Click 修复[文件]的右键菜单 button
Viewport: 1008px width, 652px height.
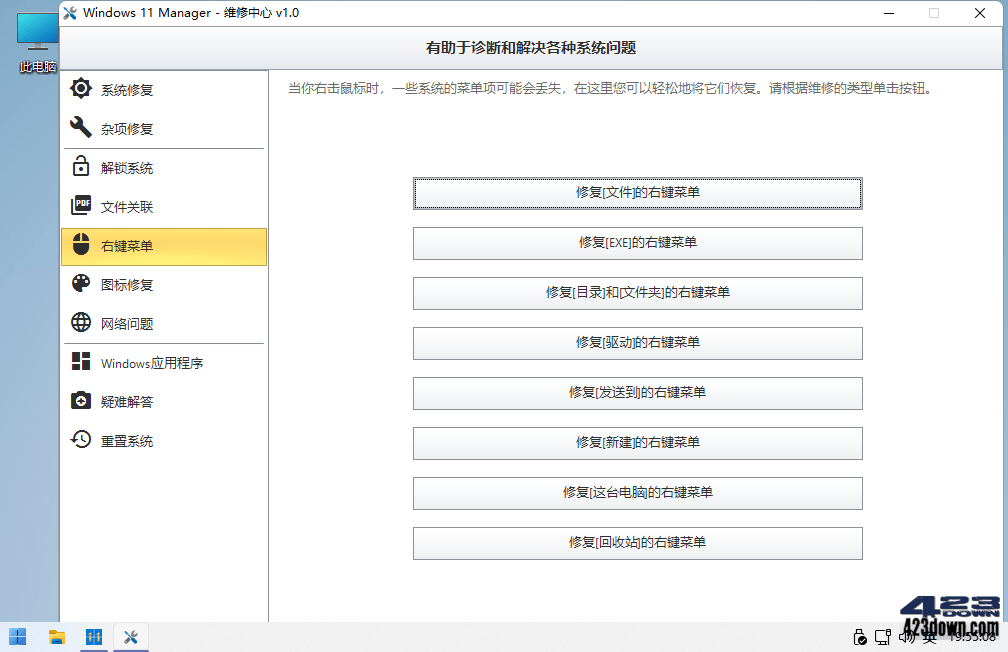637,193
